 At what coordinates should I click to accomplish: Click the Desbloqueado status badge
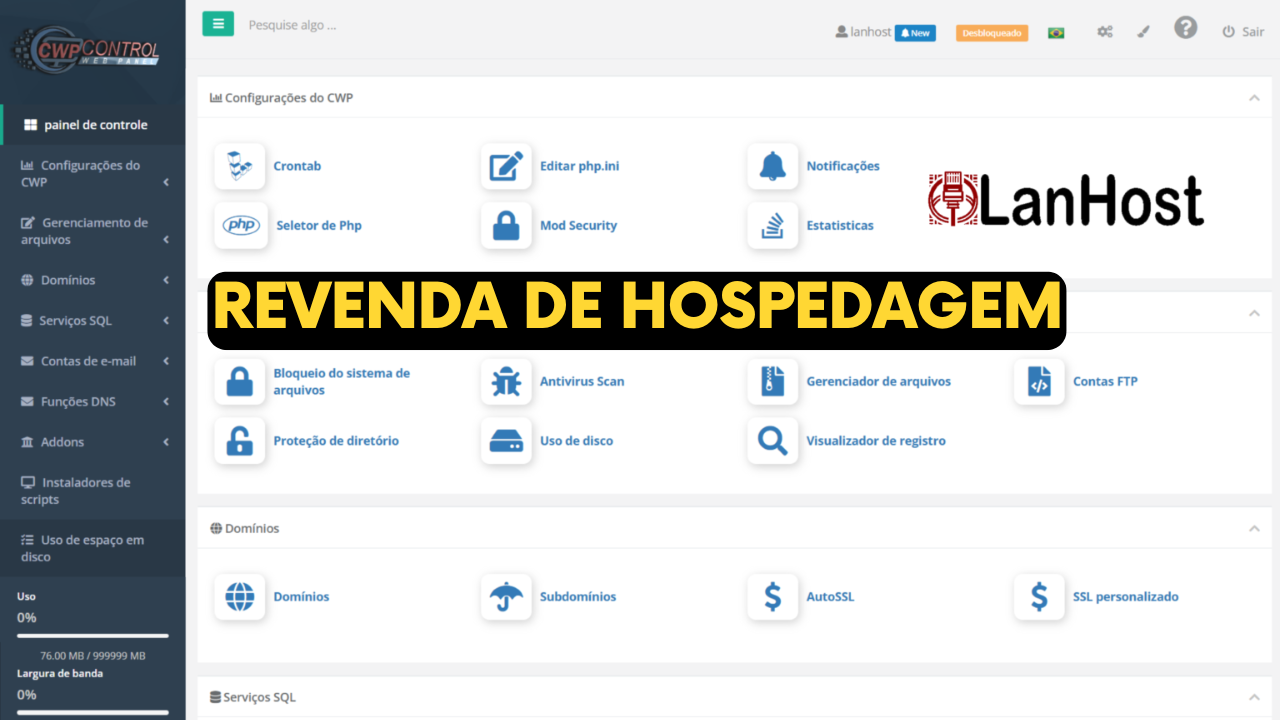[x=991, y=32]
